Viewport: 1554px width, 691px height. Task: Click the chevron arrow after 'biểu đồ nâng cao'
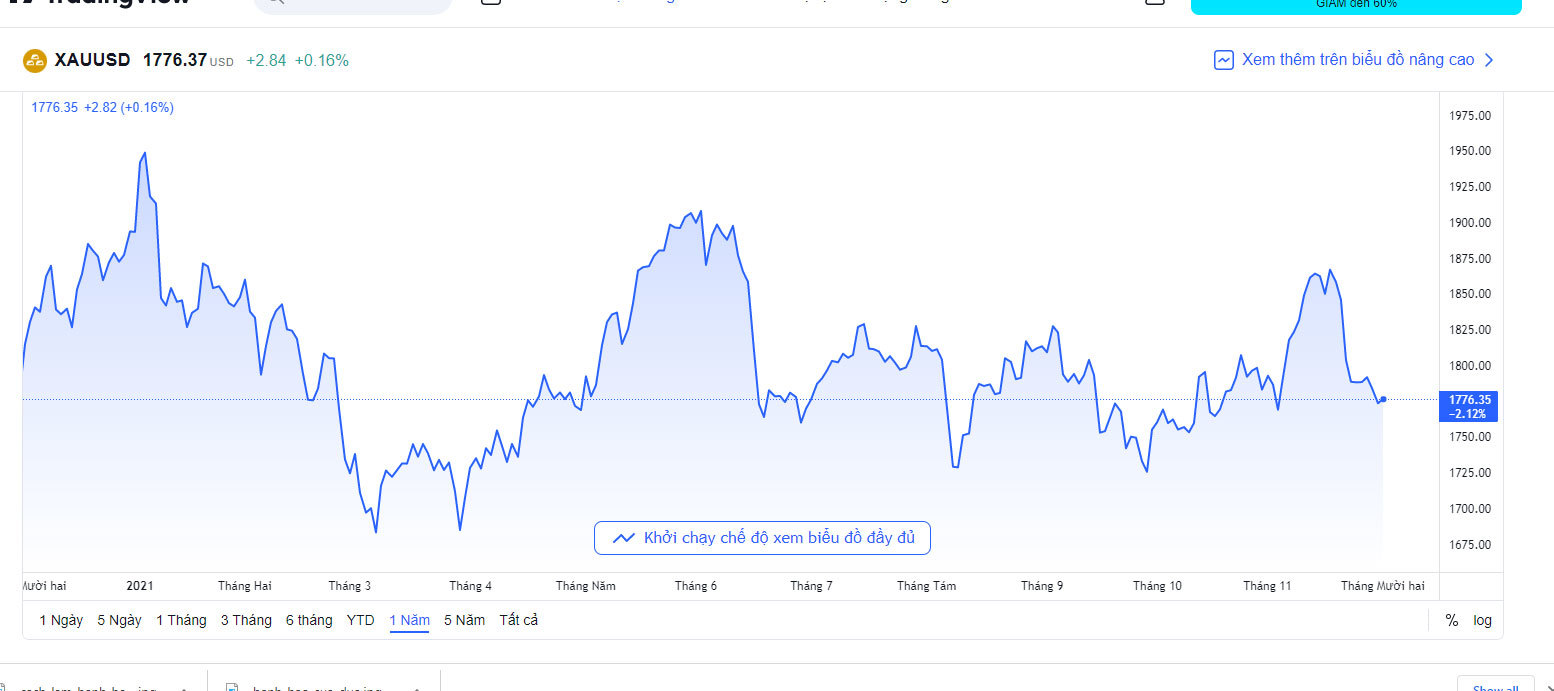click(1489, 60)
